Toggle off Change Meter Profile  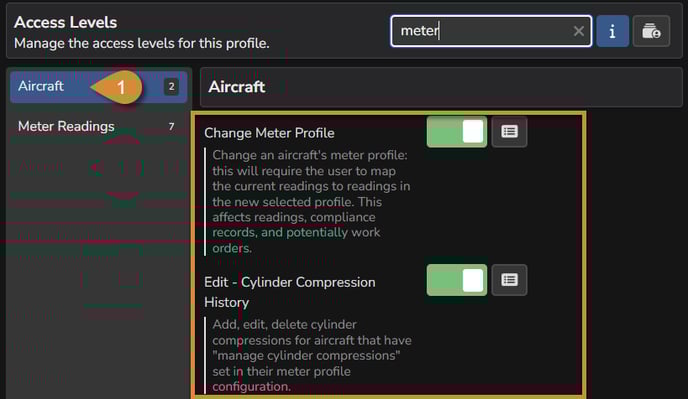pyautogui.click(x=457, y=132)
